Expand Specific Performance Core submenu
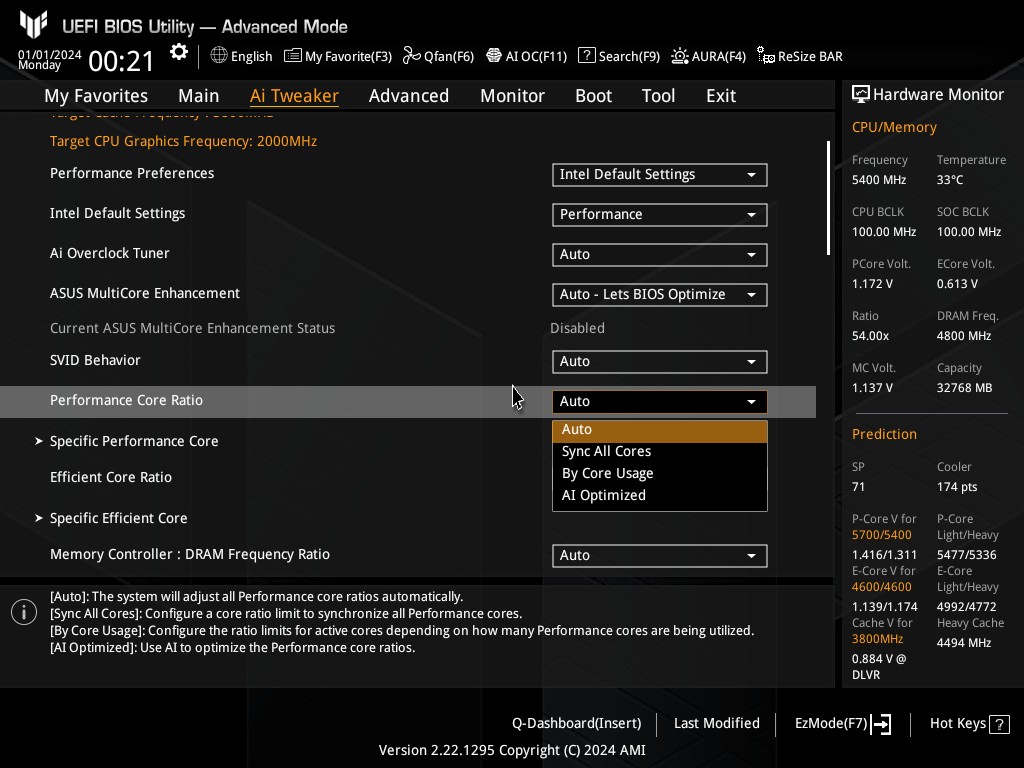 (x=134, y=441)
